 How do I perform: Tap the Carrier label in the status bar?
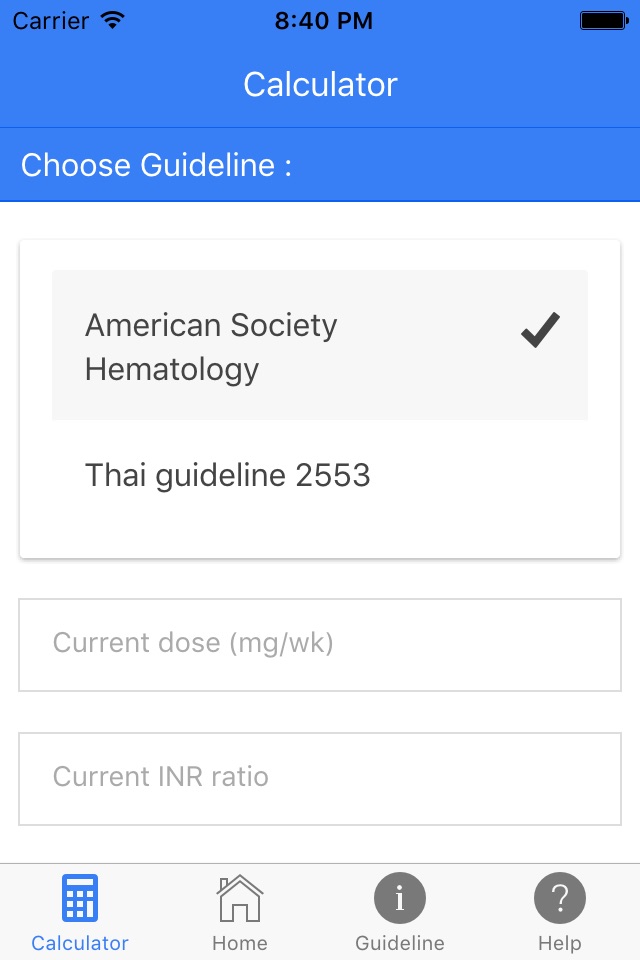pyautogui.click(x=51, y=21)
